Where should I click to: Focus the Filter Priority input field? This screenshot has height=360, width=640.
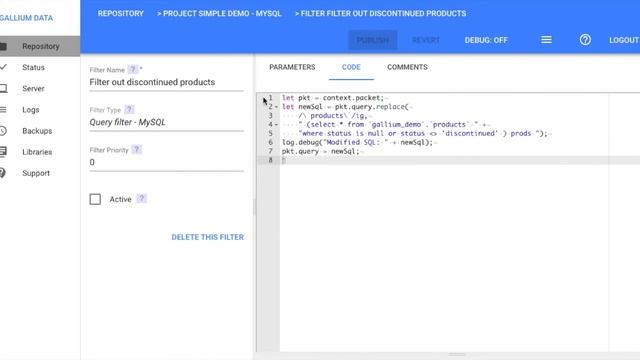pos(167,162)
